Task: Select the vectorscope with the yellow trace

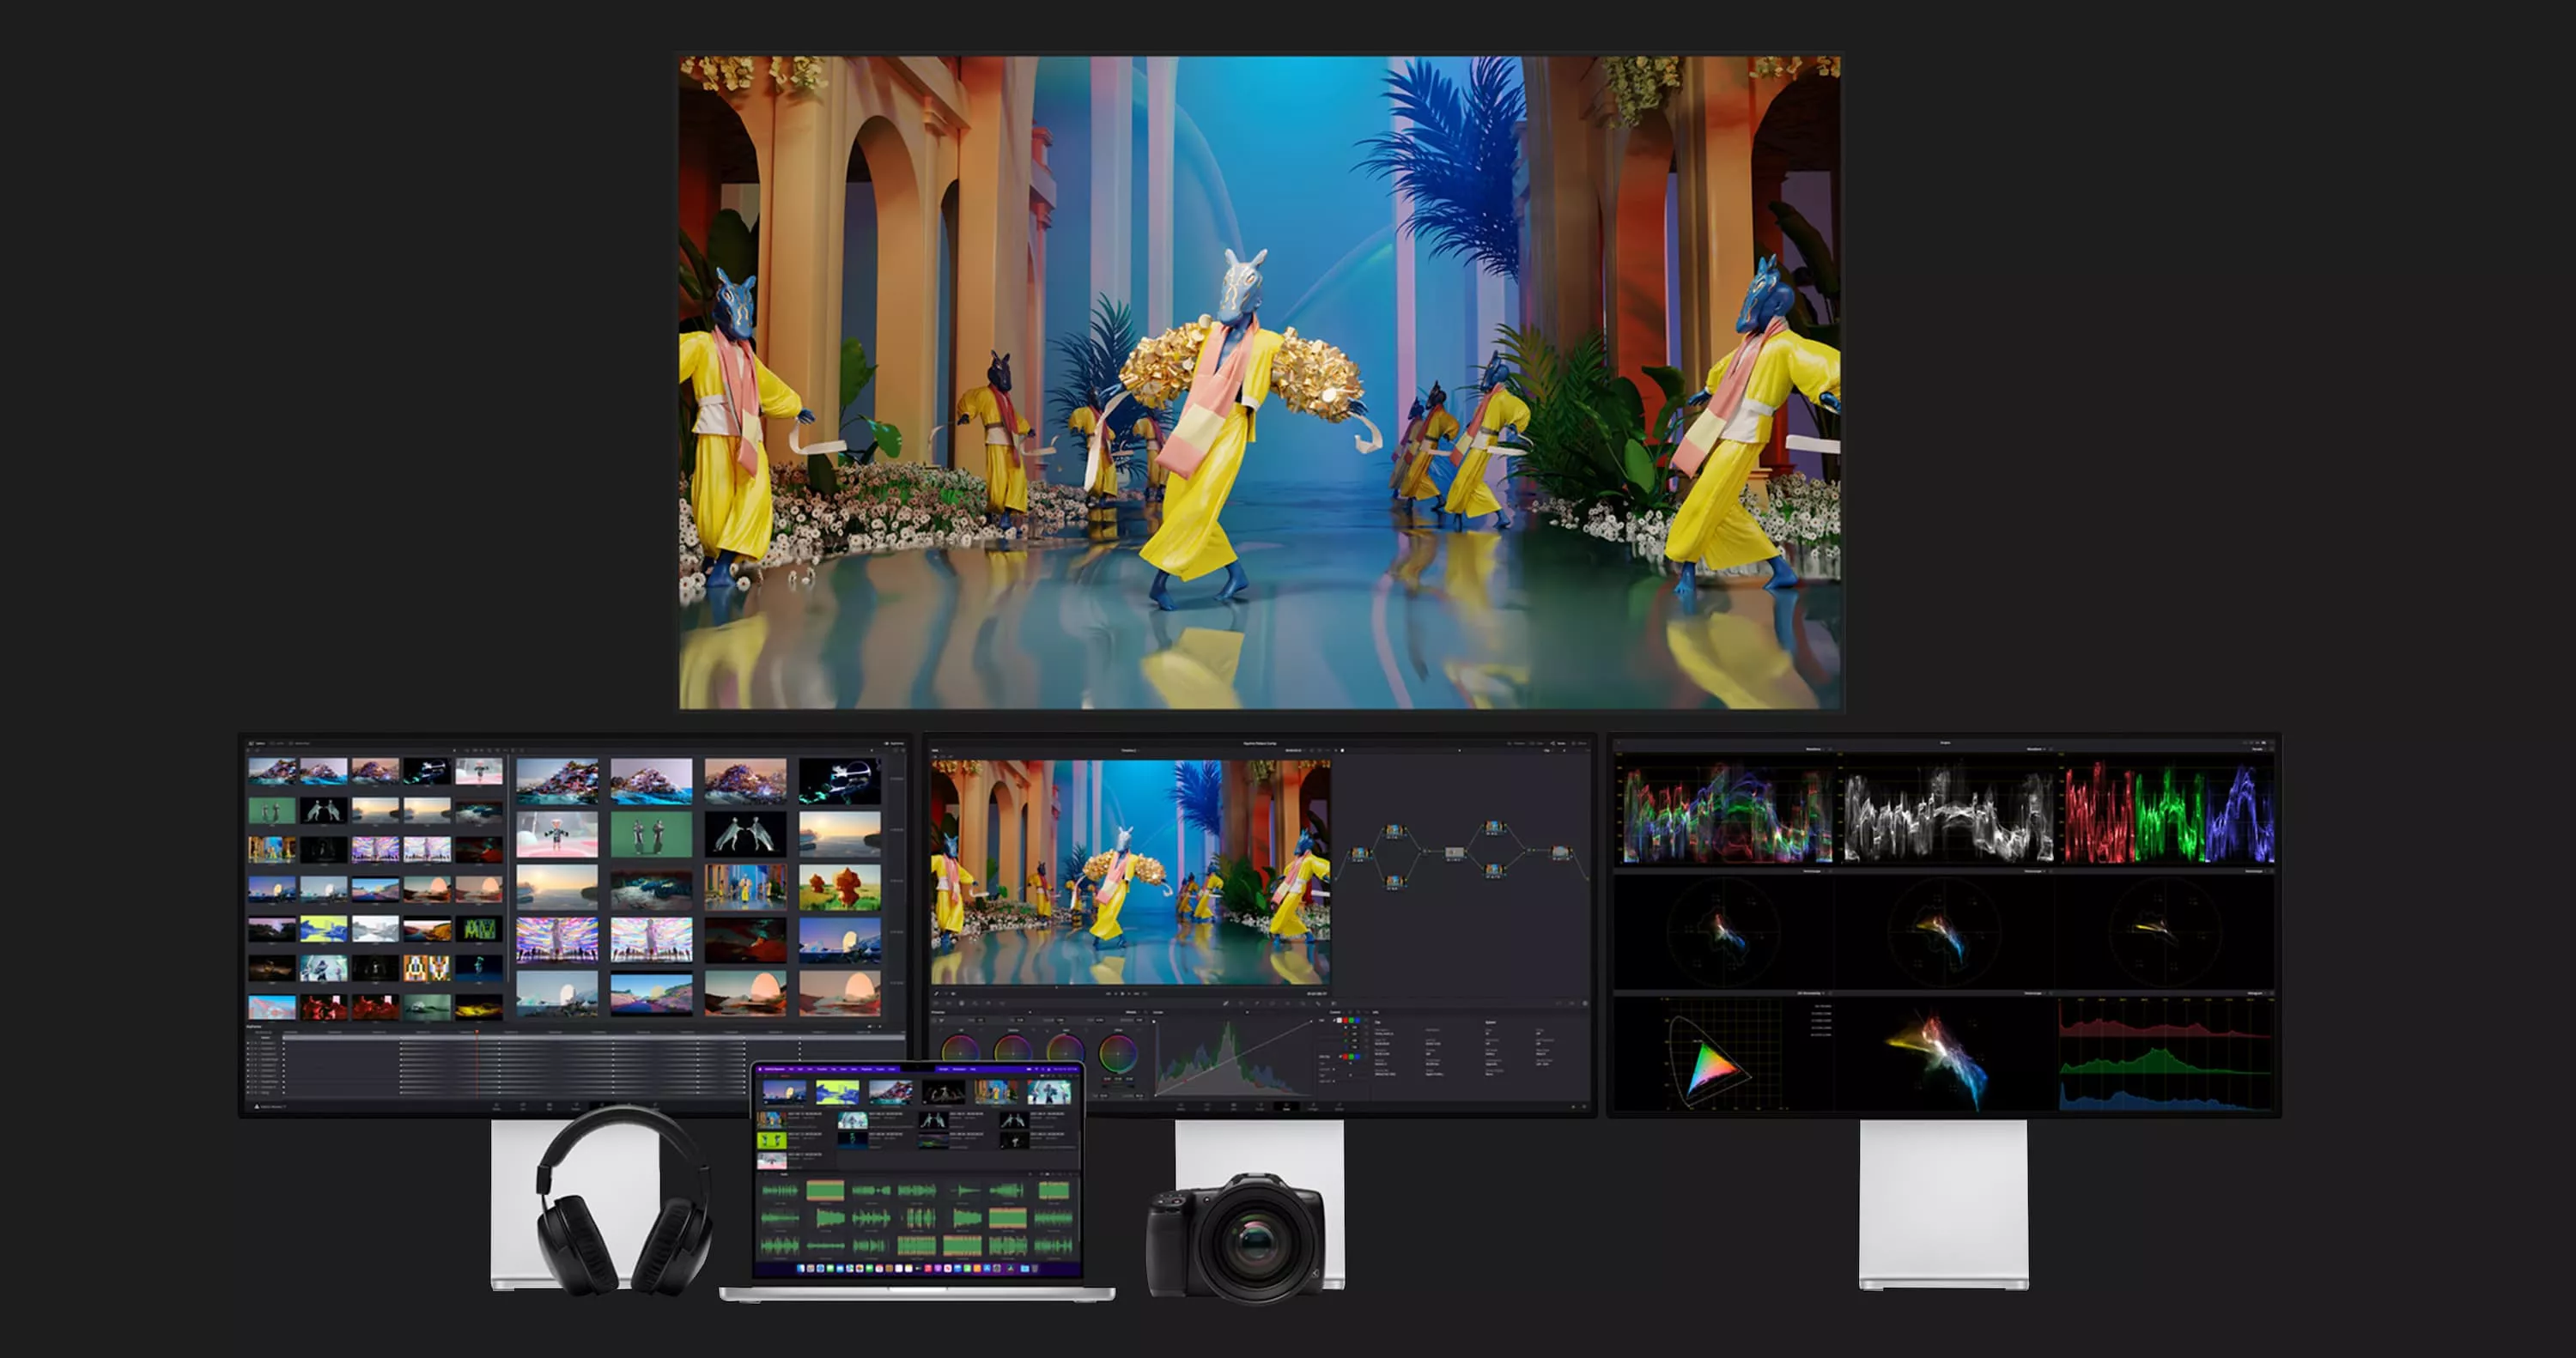Action: pos(2163,931)
